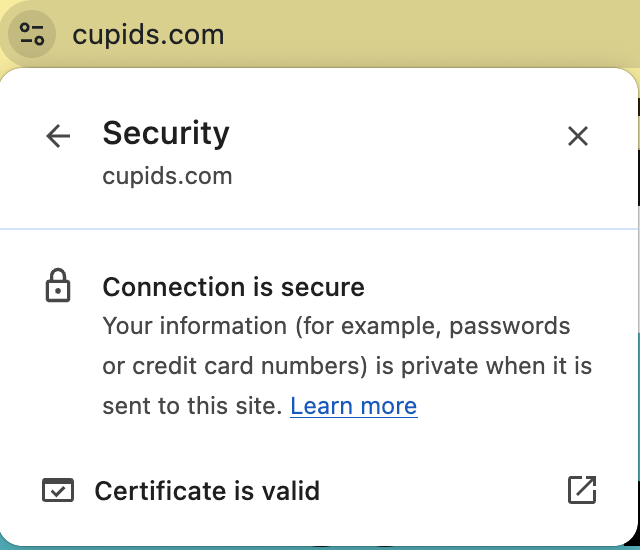Click the Security heading title
The width and height of the screenshot is (640, 550).
[166, 133]
